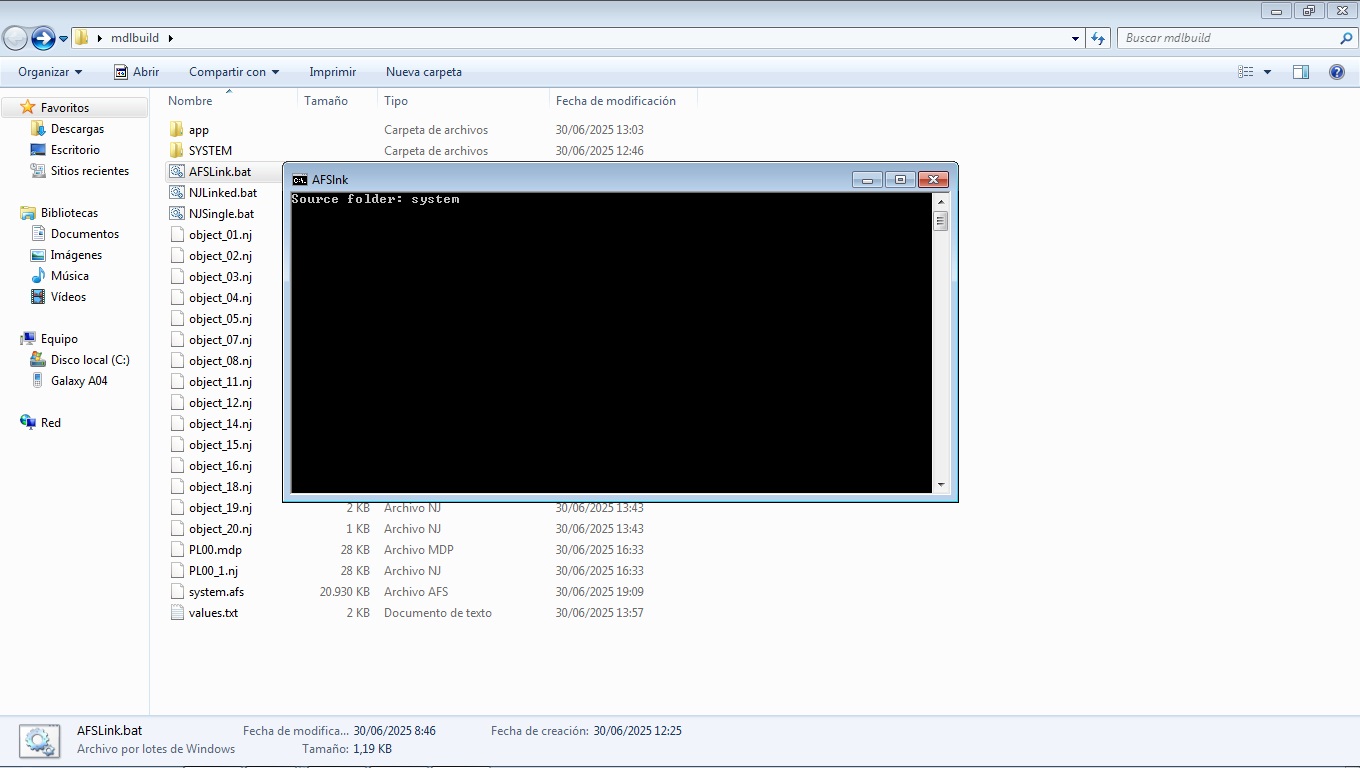Click the back navigation arrow
Screen dimensions: 1360x768
pos(15,38)
